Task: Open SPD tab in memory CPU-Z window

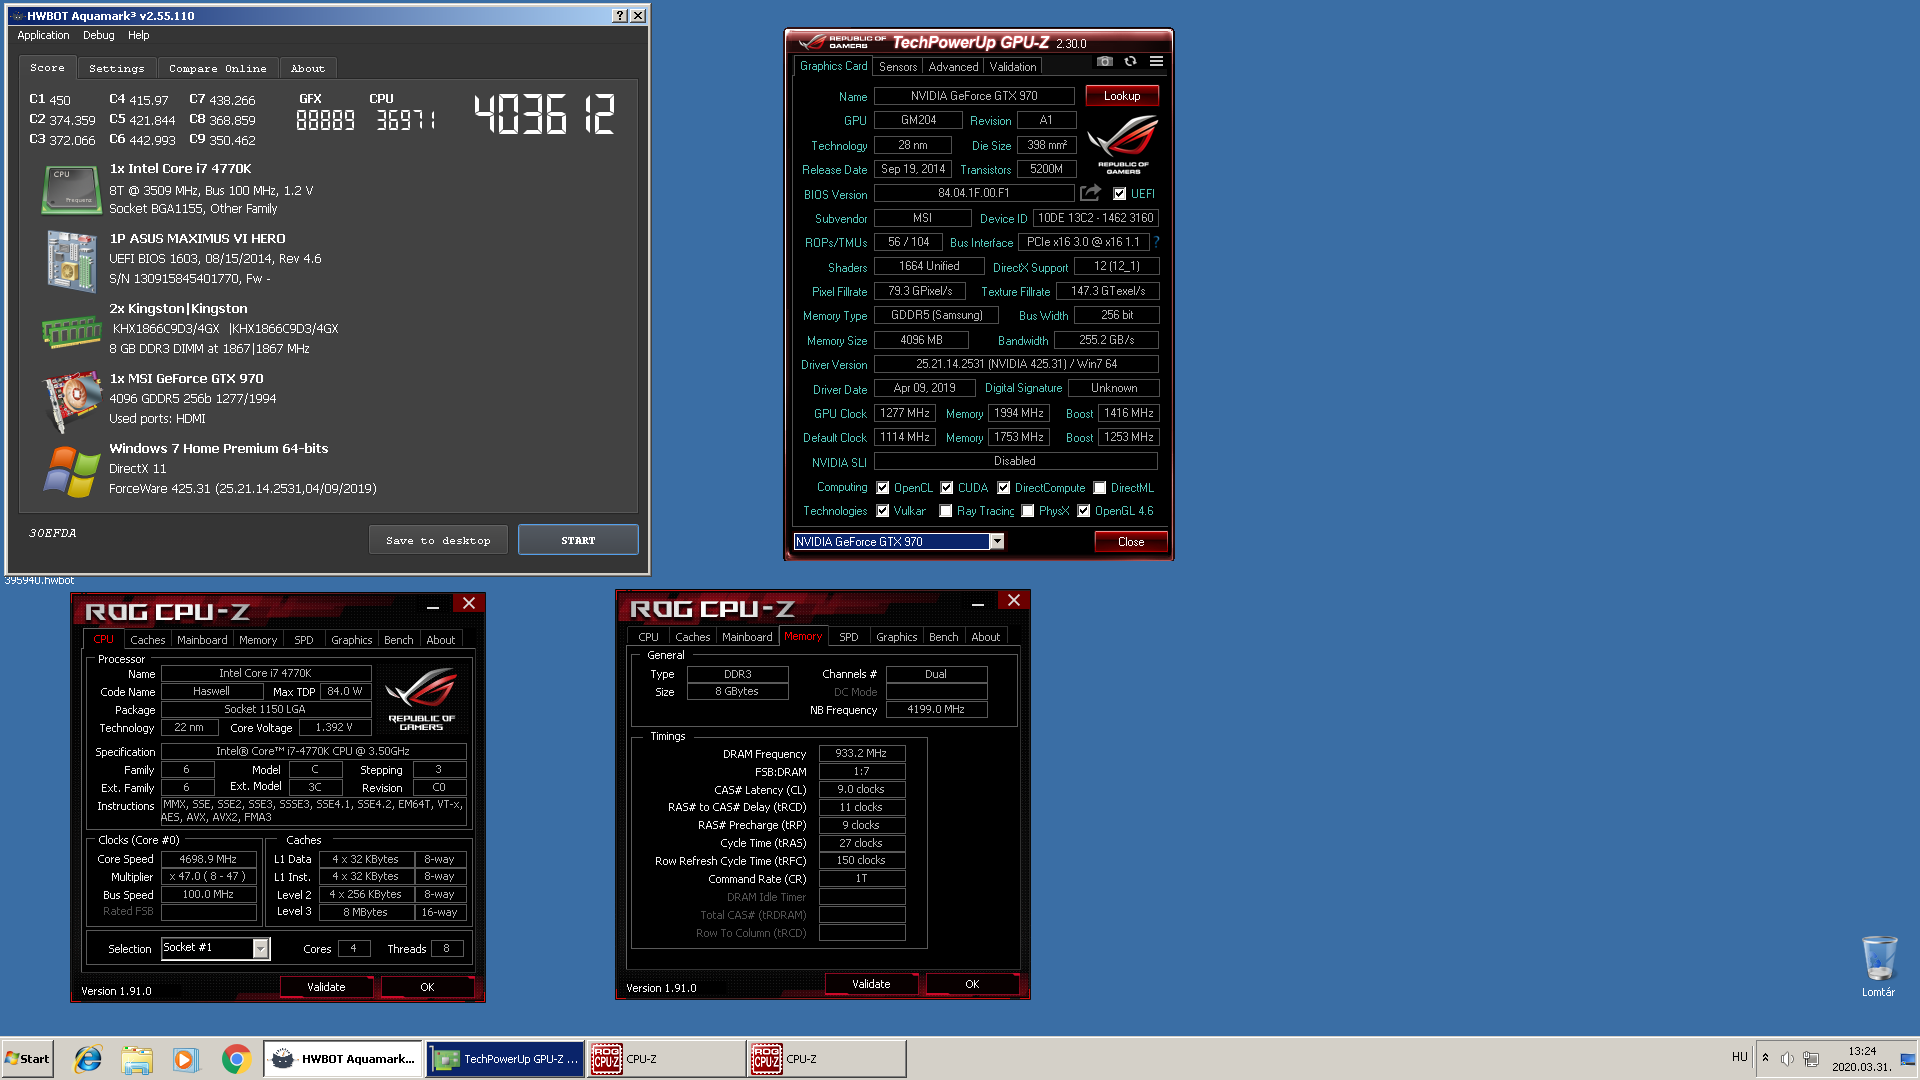Action: tap(848, 637)
